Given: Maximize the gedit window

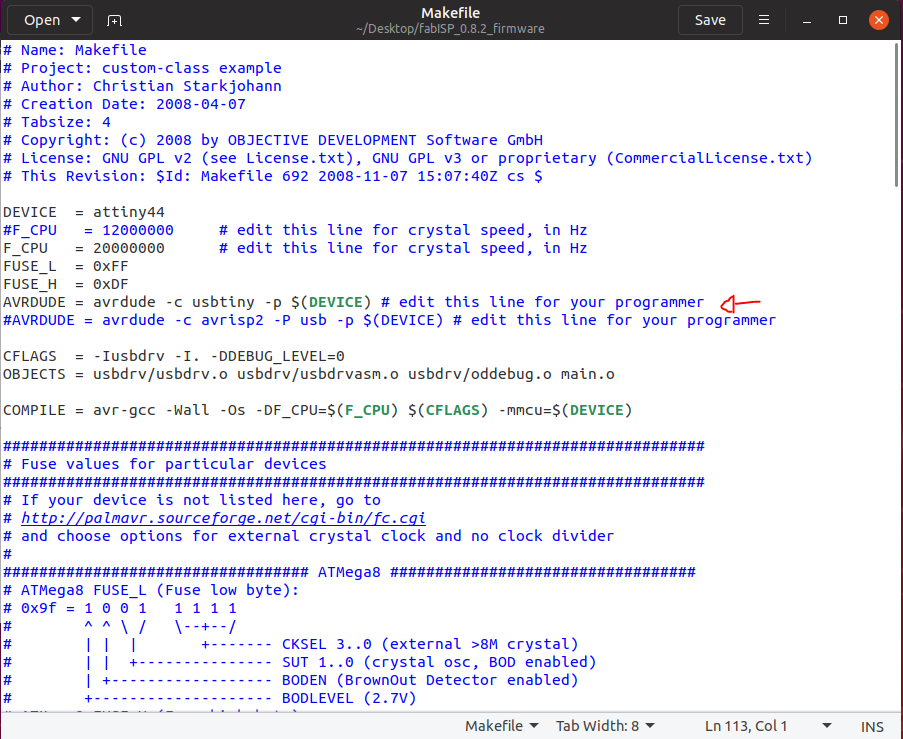Looking at the screenshot, I should pyautogui.click(x=843, y=20).
